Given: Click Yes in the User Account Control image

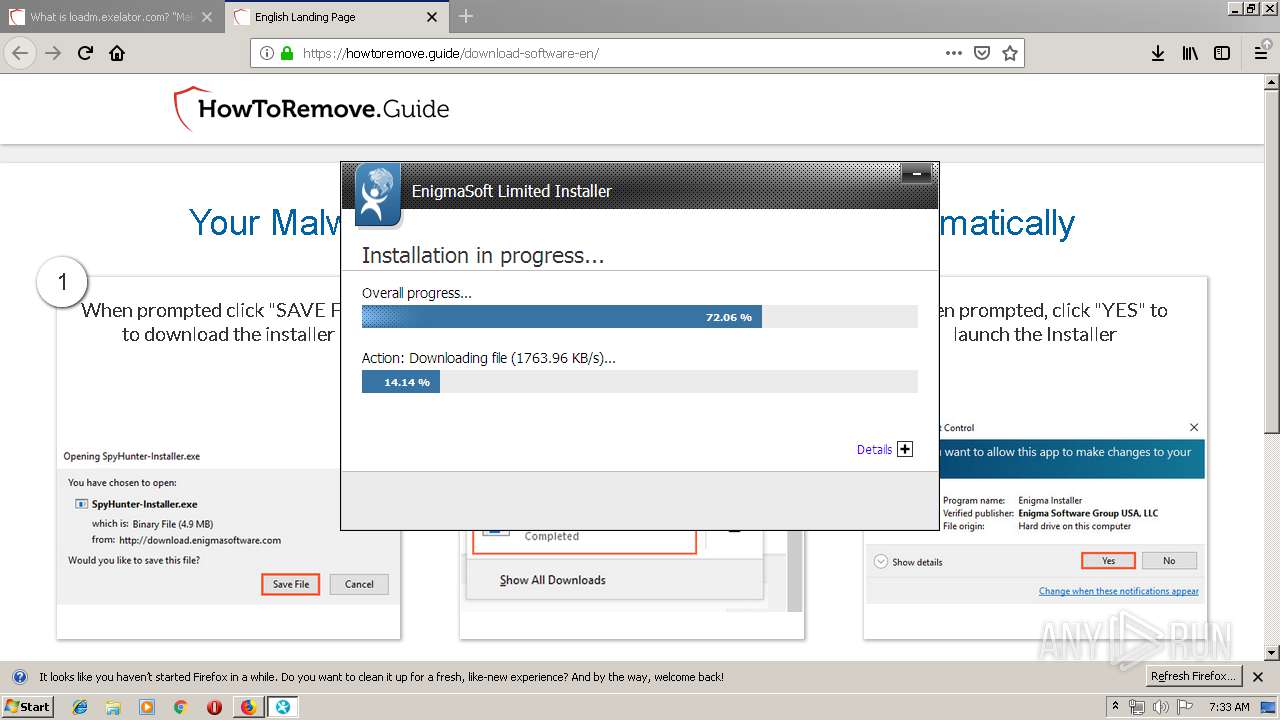Looking at the screenshot, I should pyautogui.click(x=1108, y=561).
